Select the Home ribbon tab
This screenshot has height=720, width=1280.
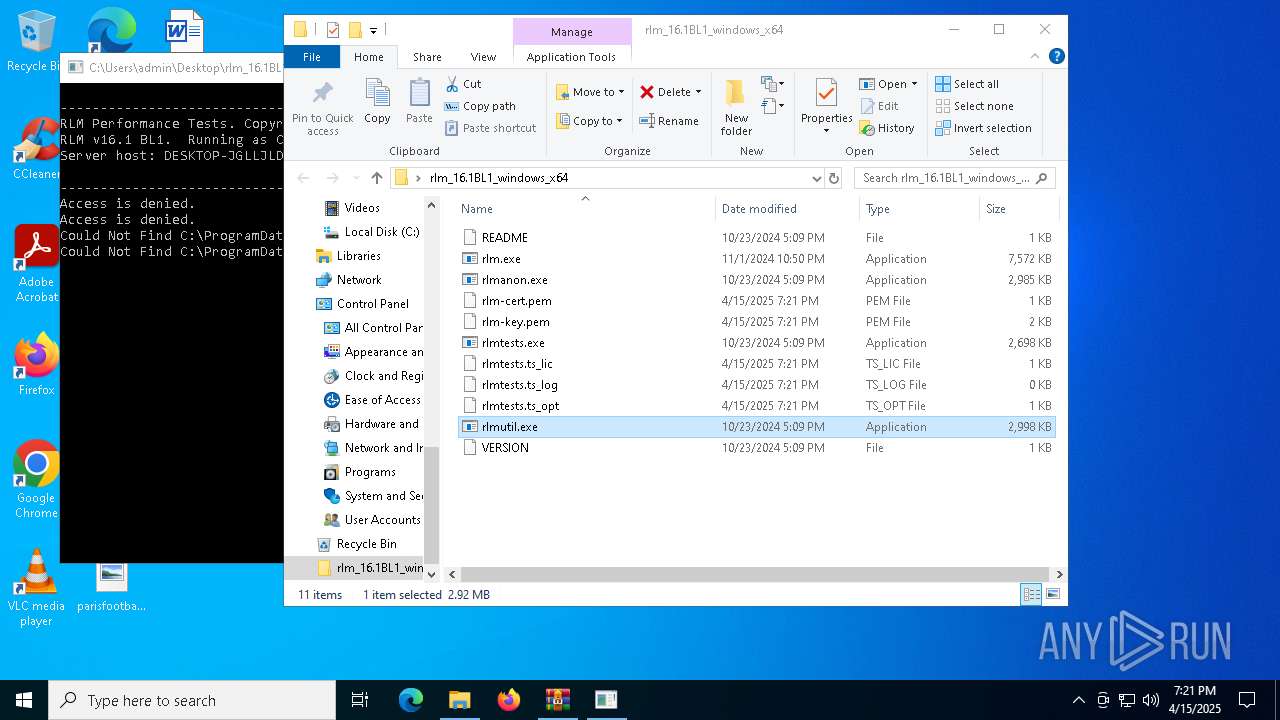[x=368, y=57]
